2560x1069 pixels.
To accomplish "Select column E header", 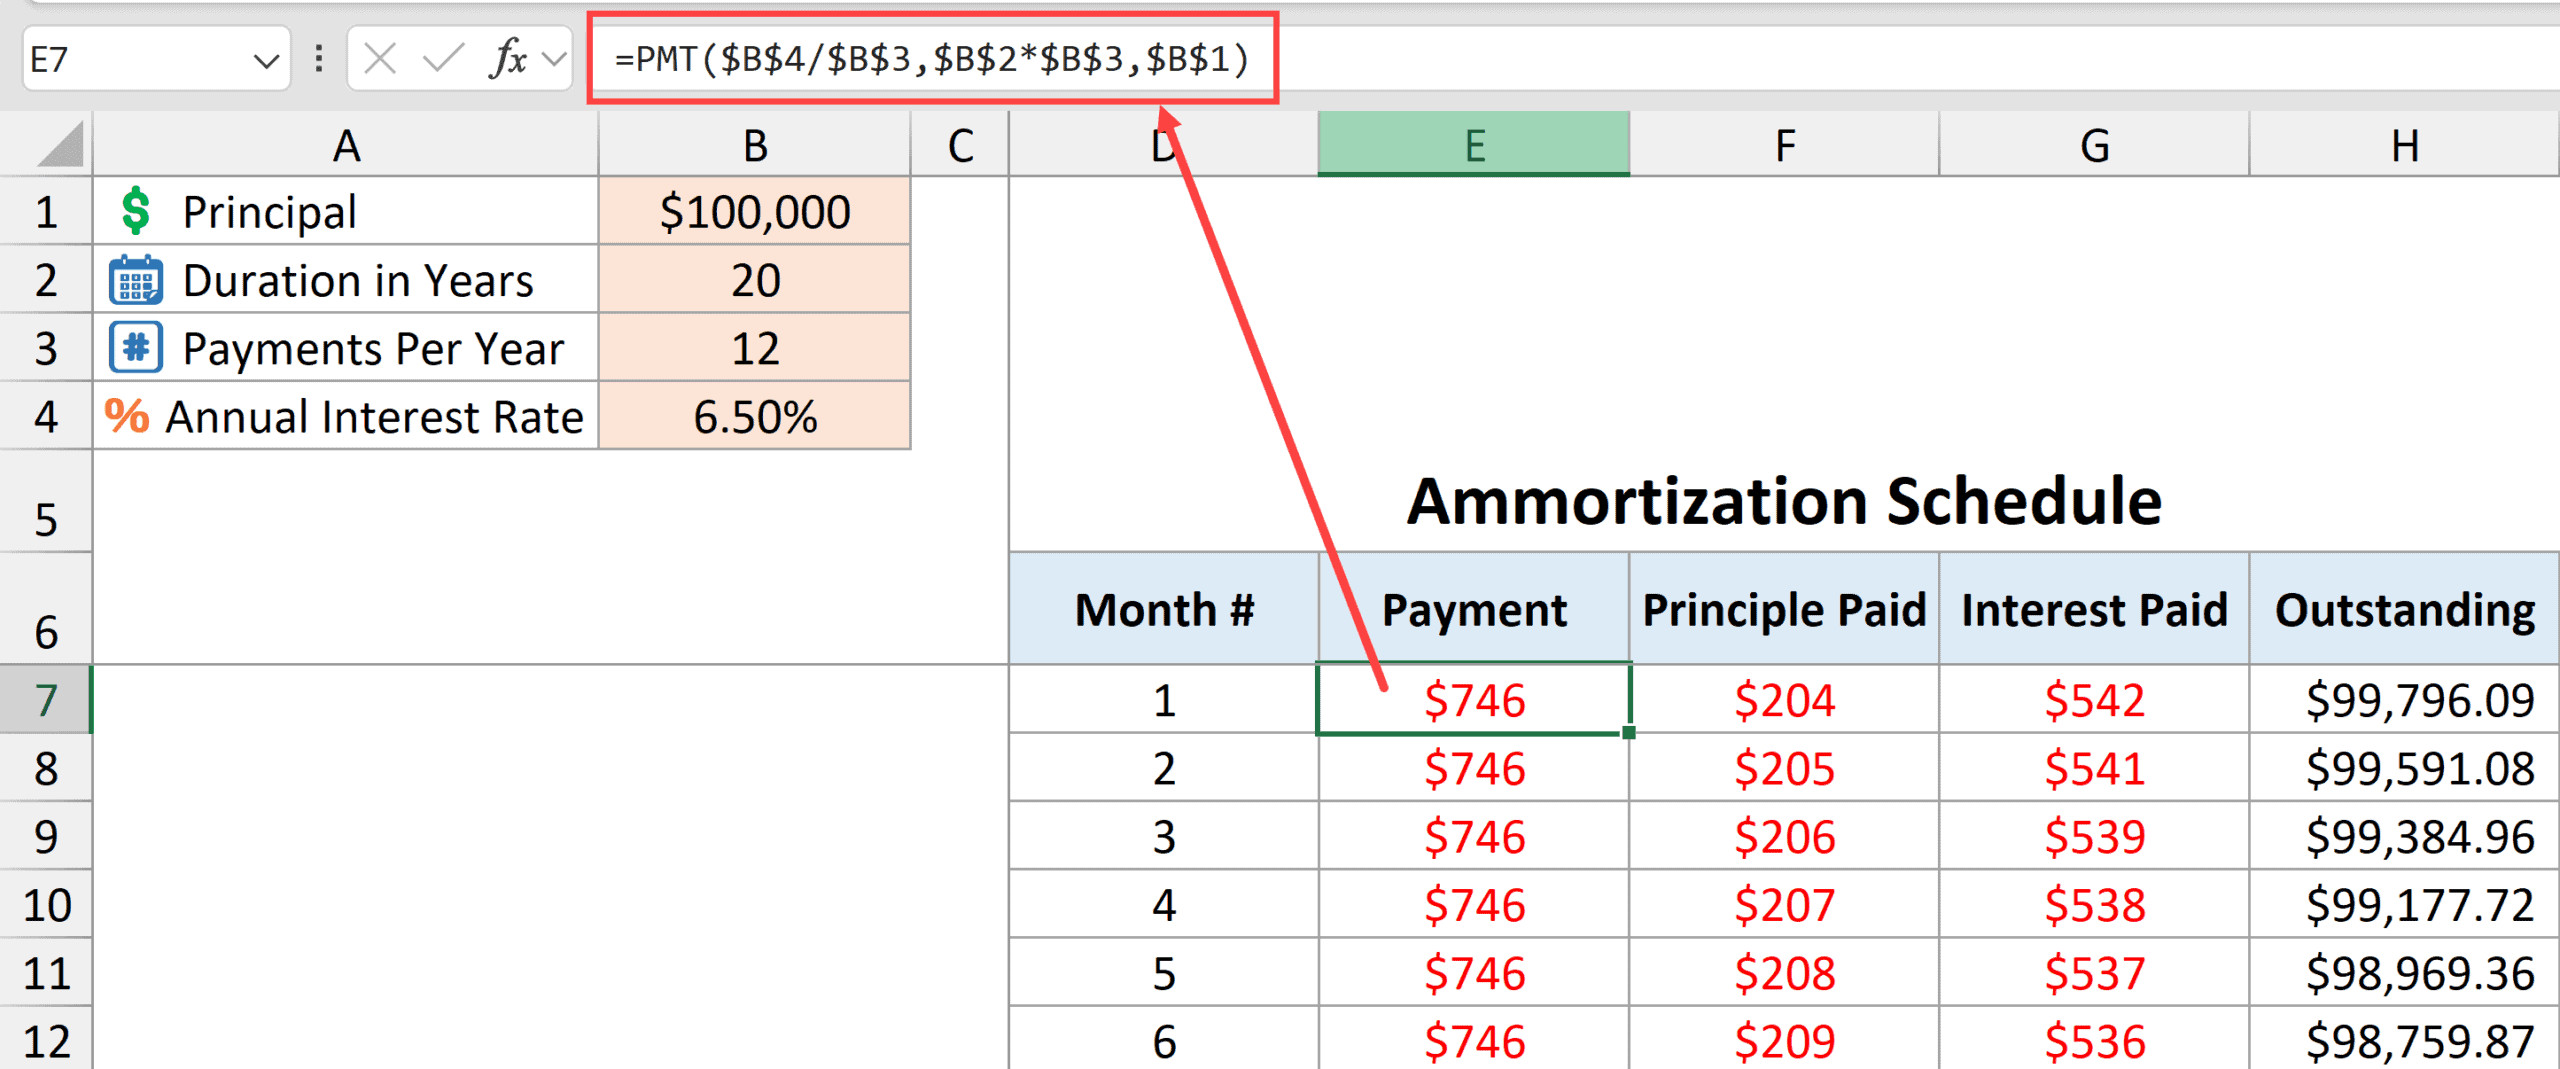I will [x=1473, y=146].
